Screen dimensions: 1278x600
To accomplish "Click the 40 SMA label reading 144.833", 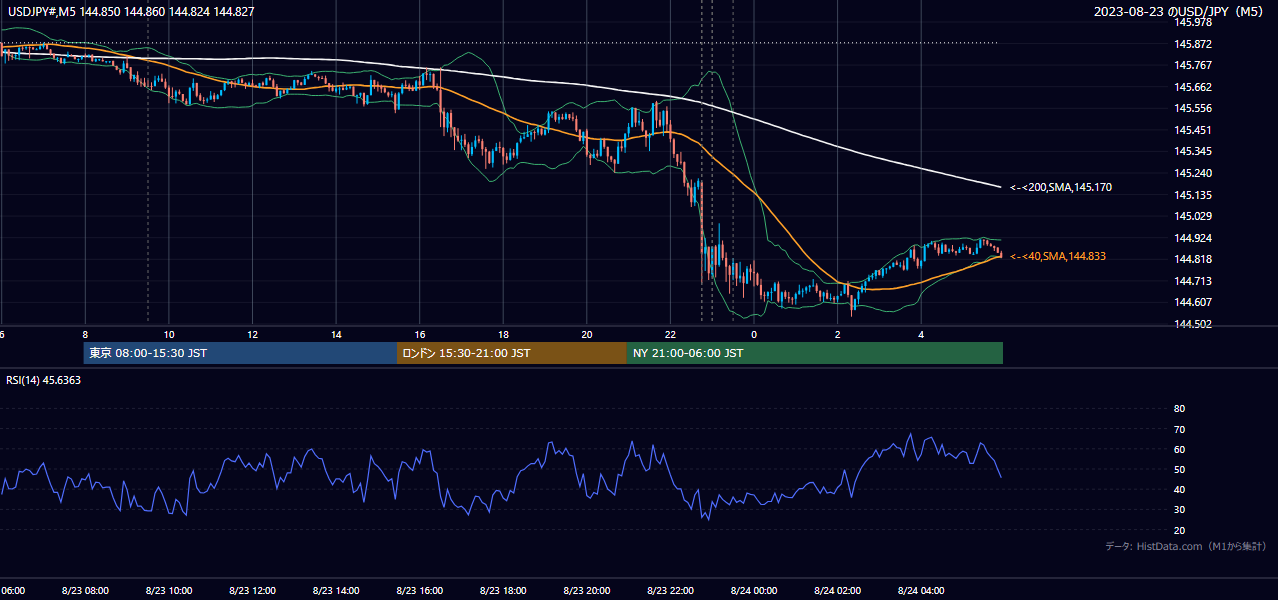I will point(1057,257).
